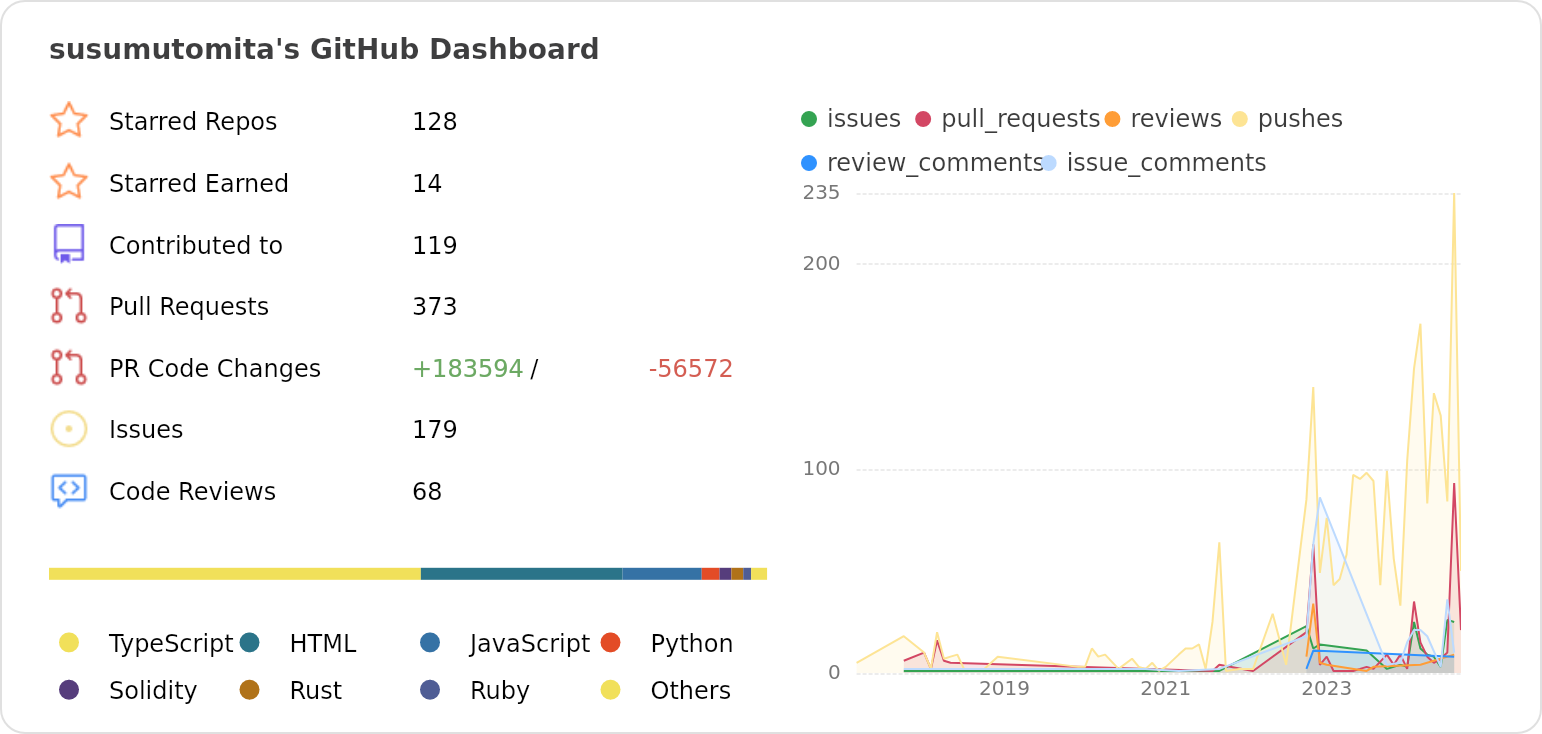Click the Starred Earned value 14
1542x734 pixels.
point(427,184)
